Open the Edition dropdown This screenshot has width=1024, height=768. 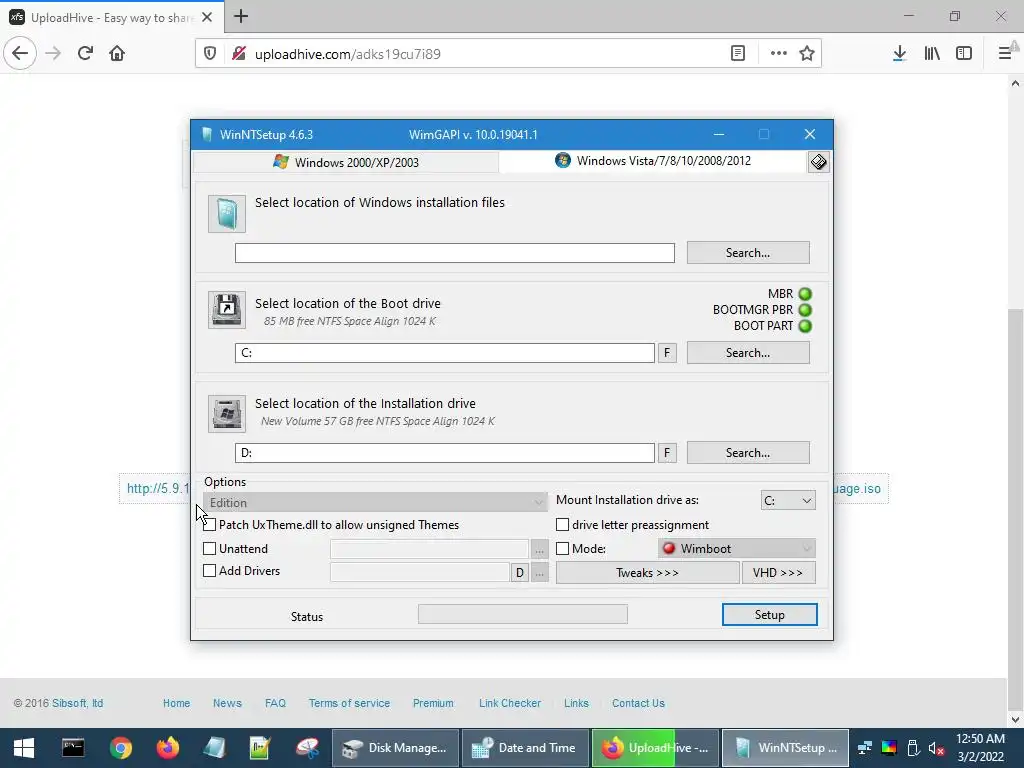tap(376, 502)
